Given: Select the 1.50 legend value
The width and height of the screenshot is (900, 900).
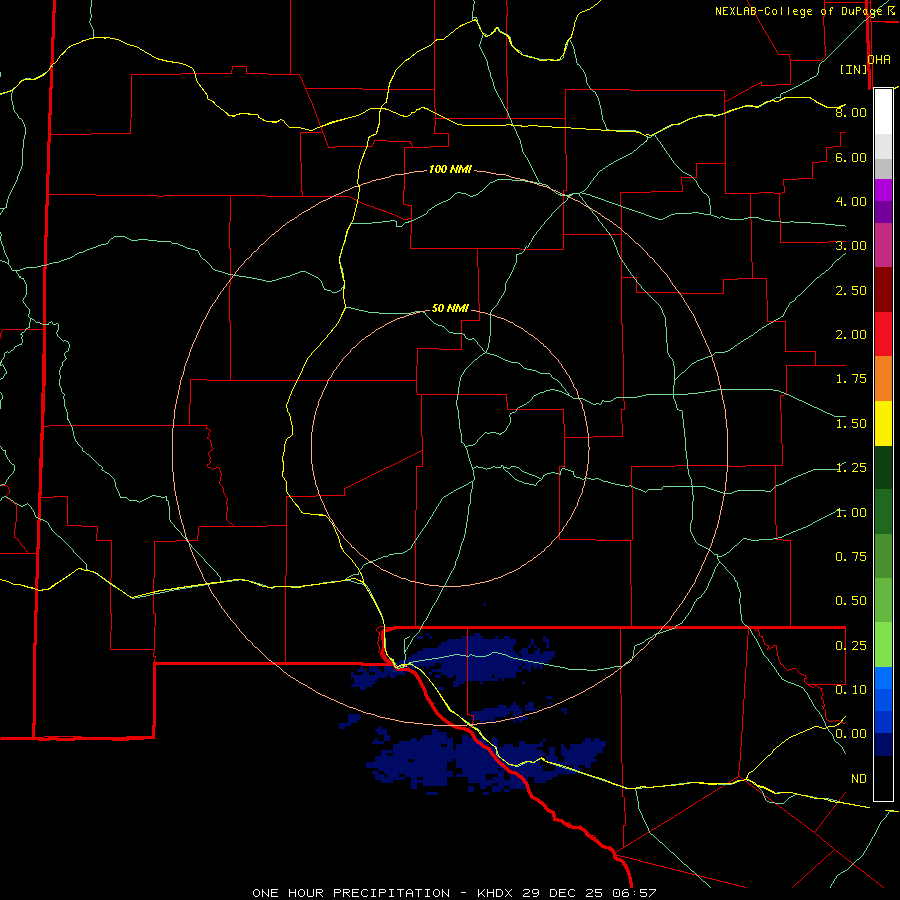Looking at the screenshot, I should click(x=851, y=424).
